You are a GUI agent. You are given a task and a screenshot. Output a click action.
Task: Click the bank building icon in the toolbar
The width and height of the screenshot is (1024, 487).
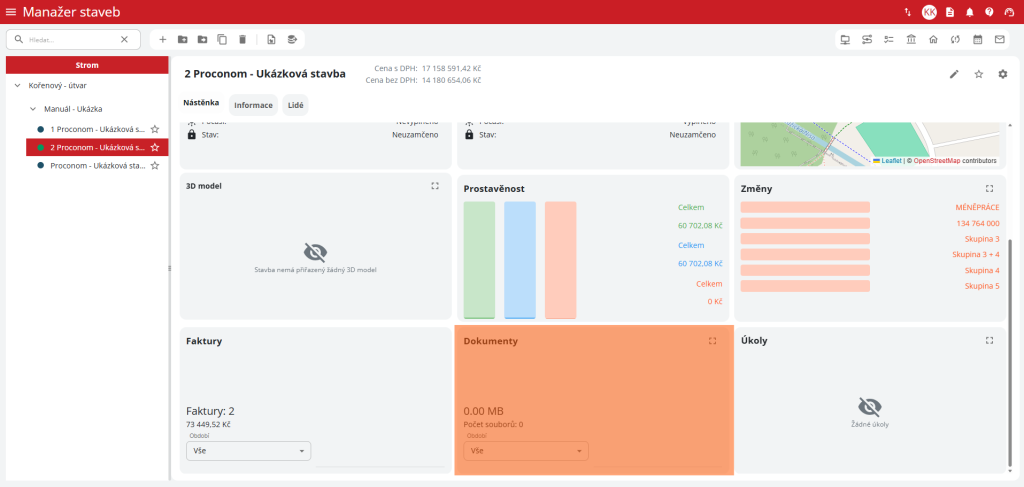pos(911,39)
